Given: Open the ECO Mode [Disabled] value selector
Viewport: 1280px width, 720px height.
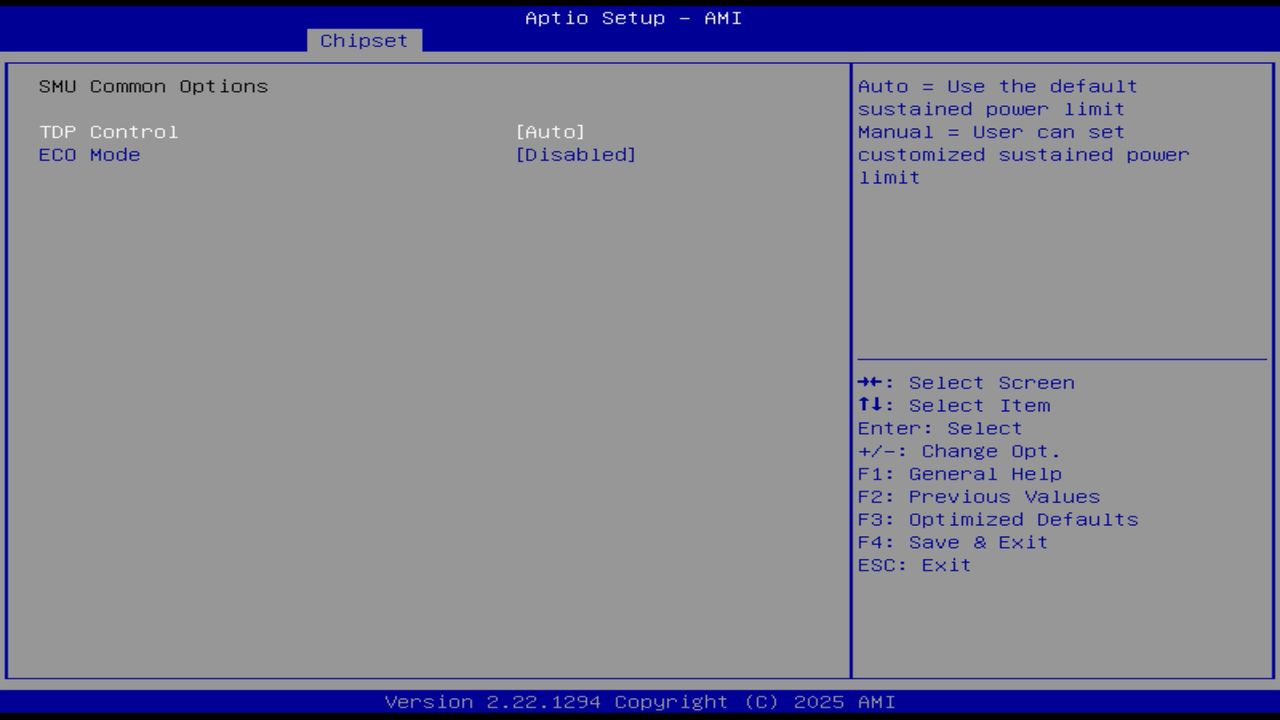Looking at the screenshot, I should (577, 154).
